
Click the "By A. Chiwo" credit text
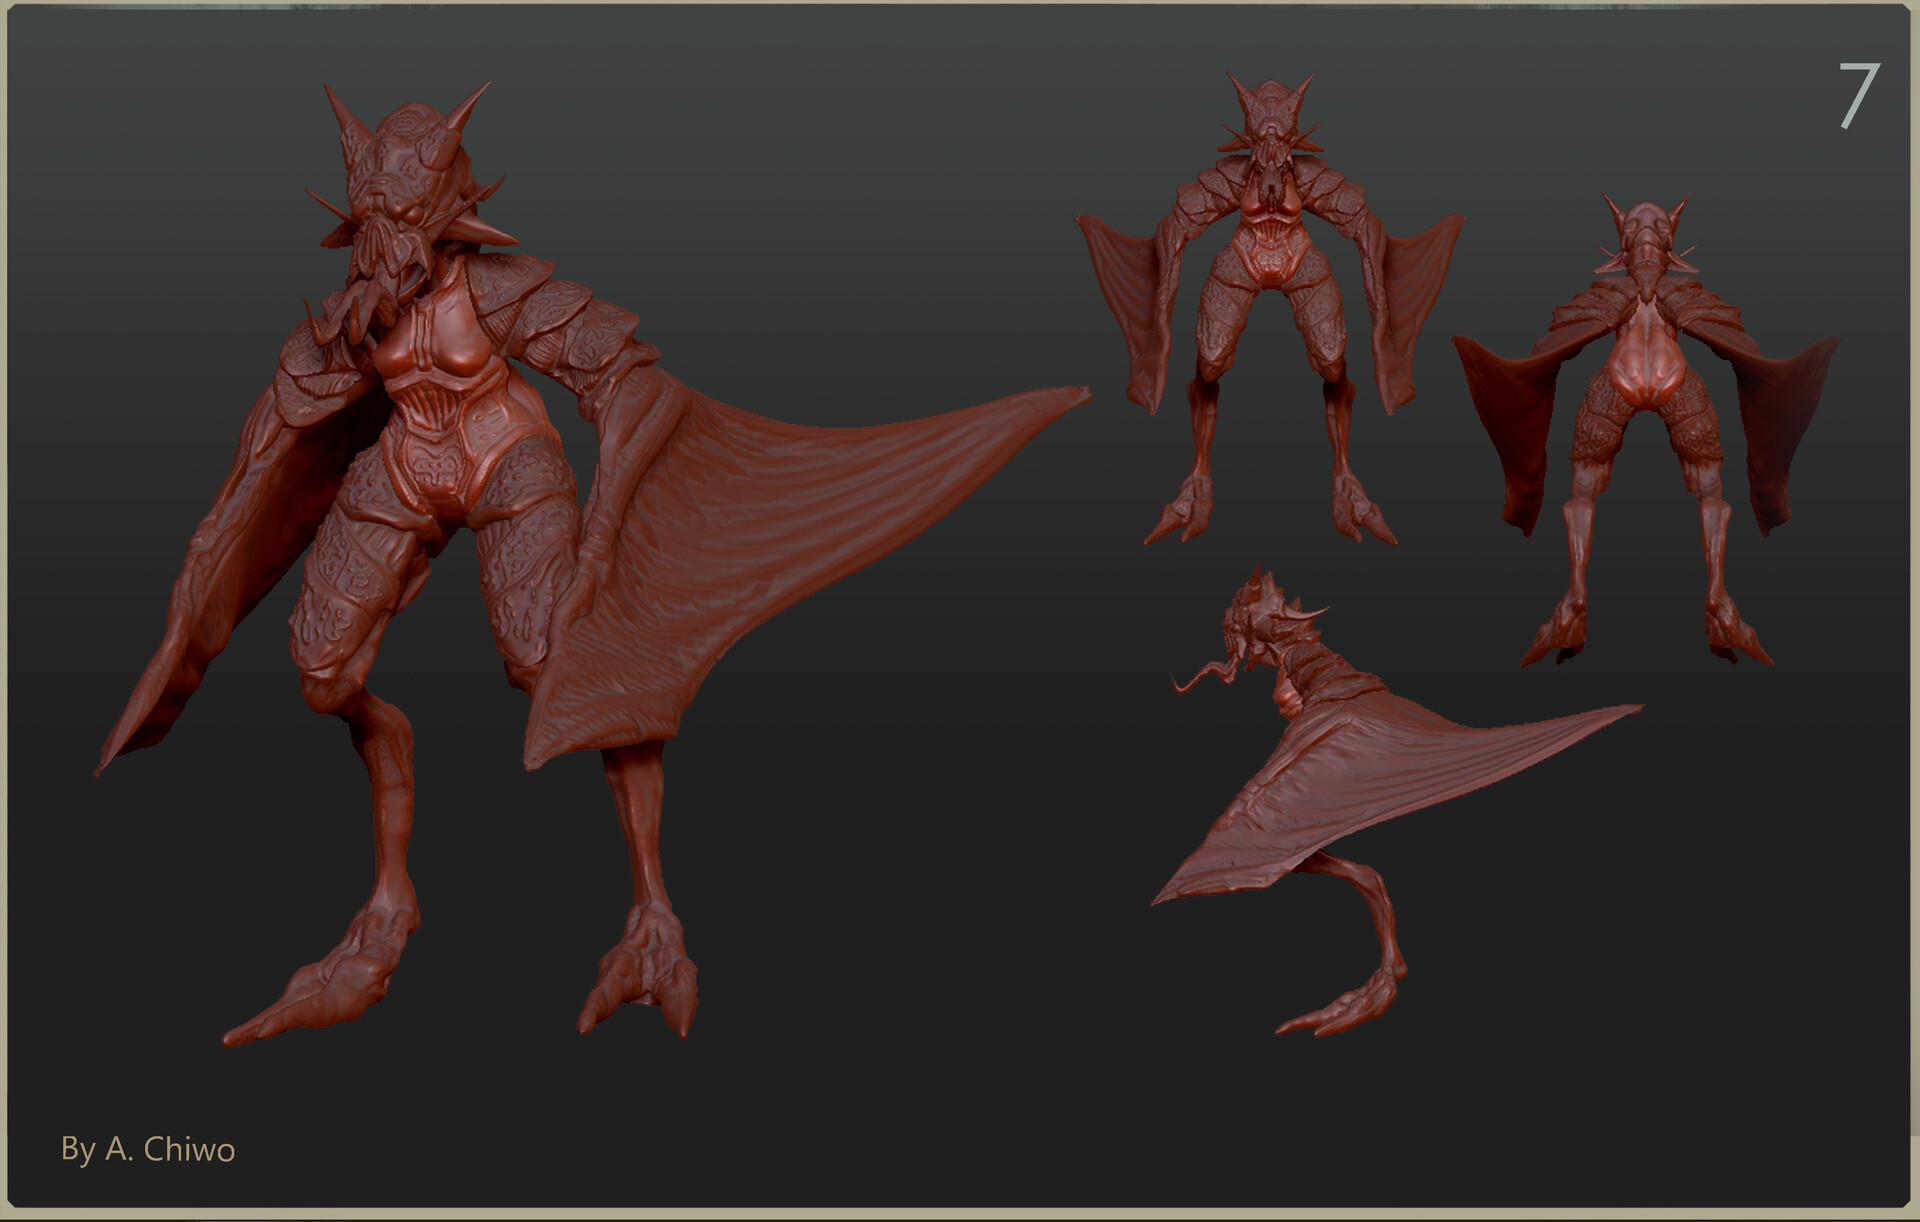point(148,1149)
